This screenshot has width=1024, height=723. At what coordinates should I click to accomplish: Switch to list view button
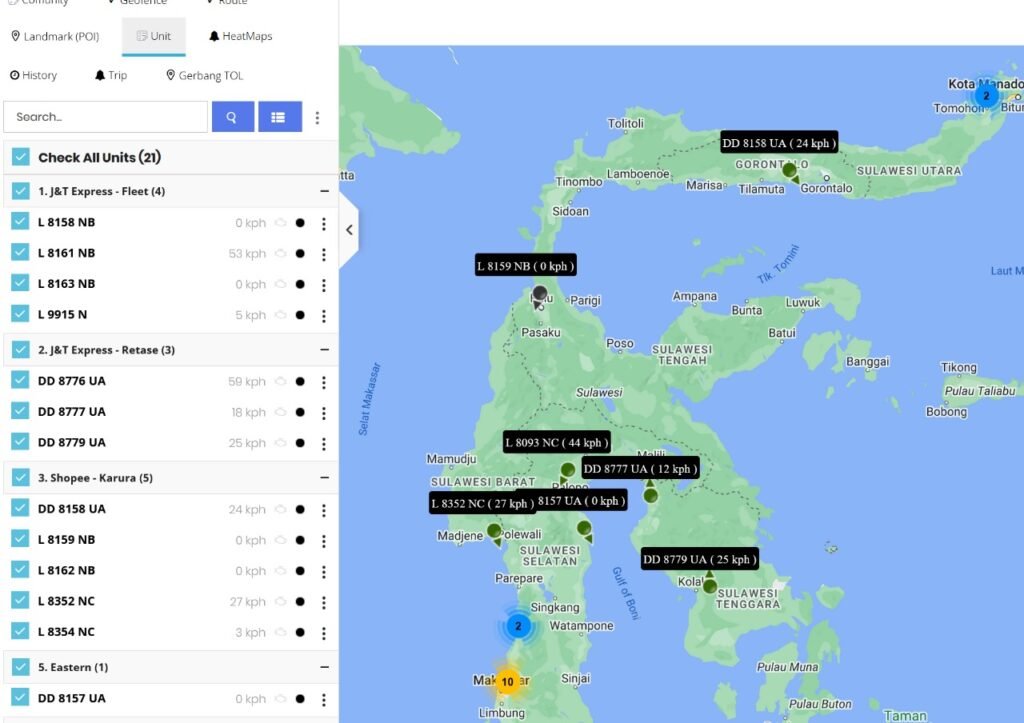280,117
